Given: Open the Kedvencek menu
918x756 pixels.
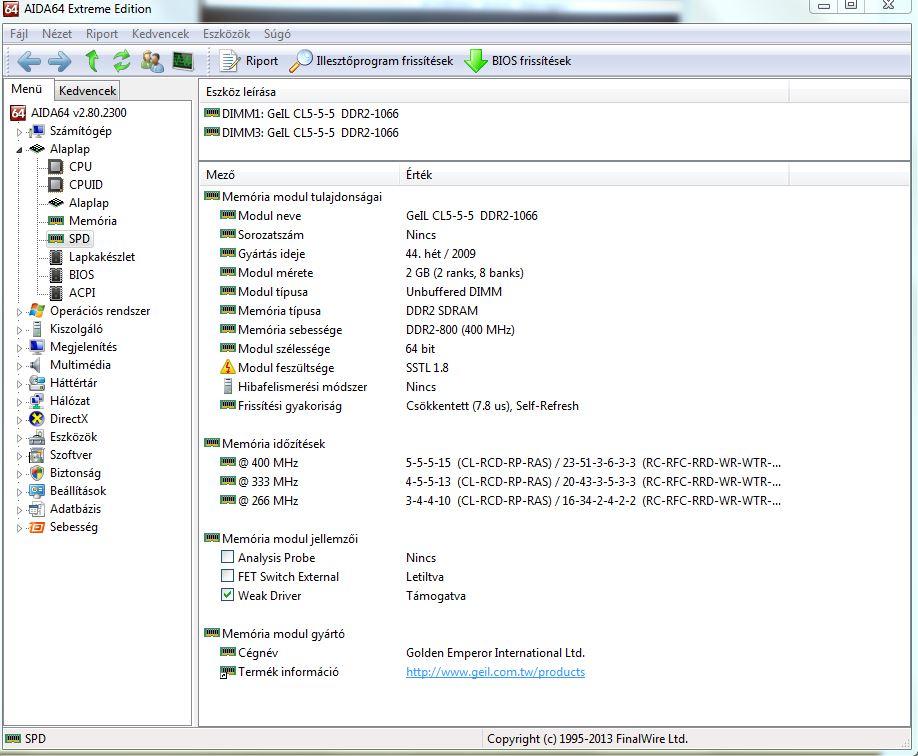Looking at the screenshot, I should coord(160,34).
